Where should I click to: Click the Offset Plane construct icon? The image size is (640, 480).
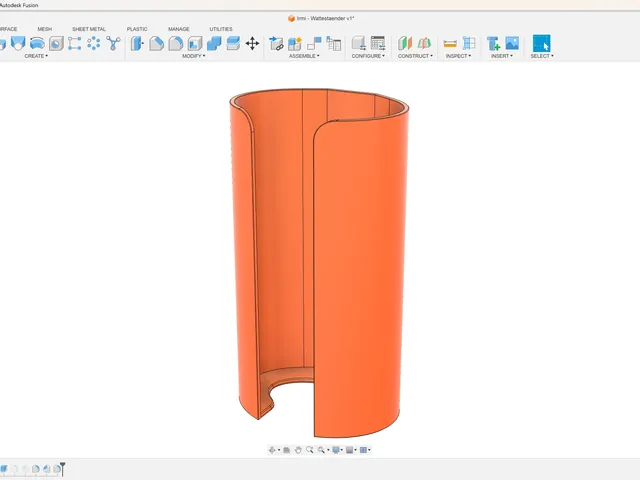[x=405, y=43]
